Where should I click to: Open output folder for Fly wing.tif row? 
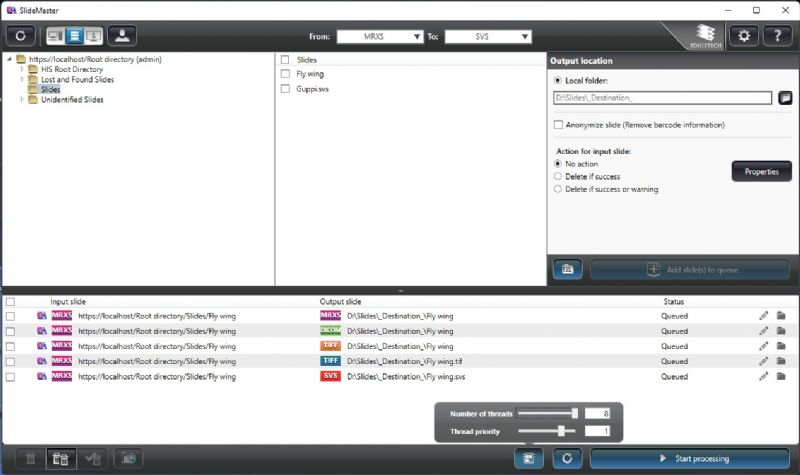[x=781, y=361]
